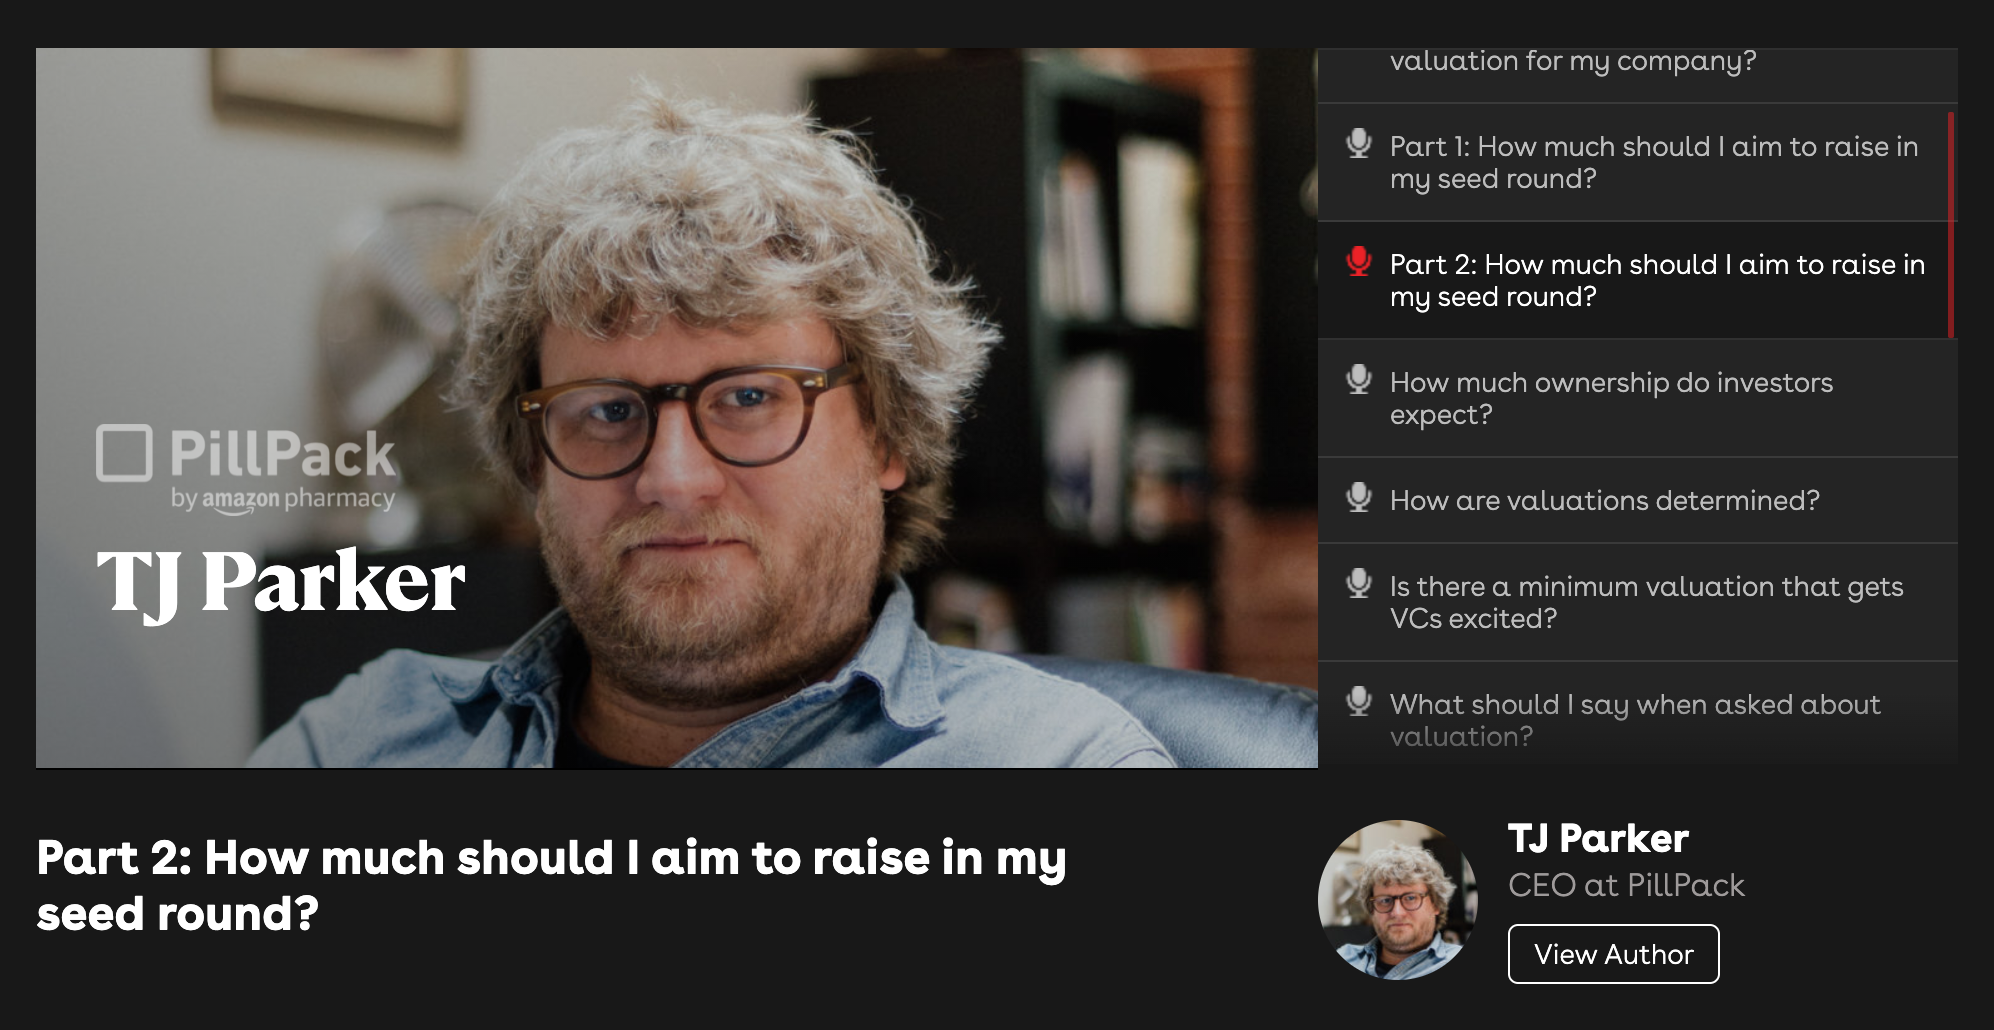The width and height of the screenshot is (1994, 1030).
Task: Open TJ Parker's round avatar photo
Action: [x=1397, y=900]
